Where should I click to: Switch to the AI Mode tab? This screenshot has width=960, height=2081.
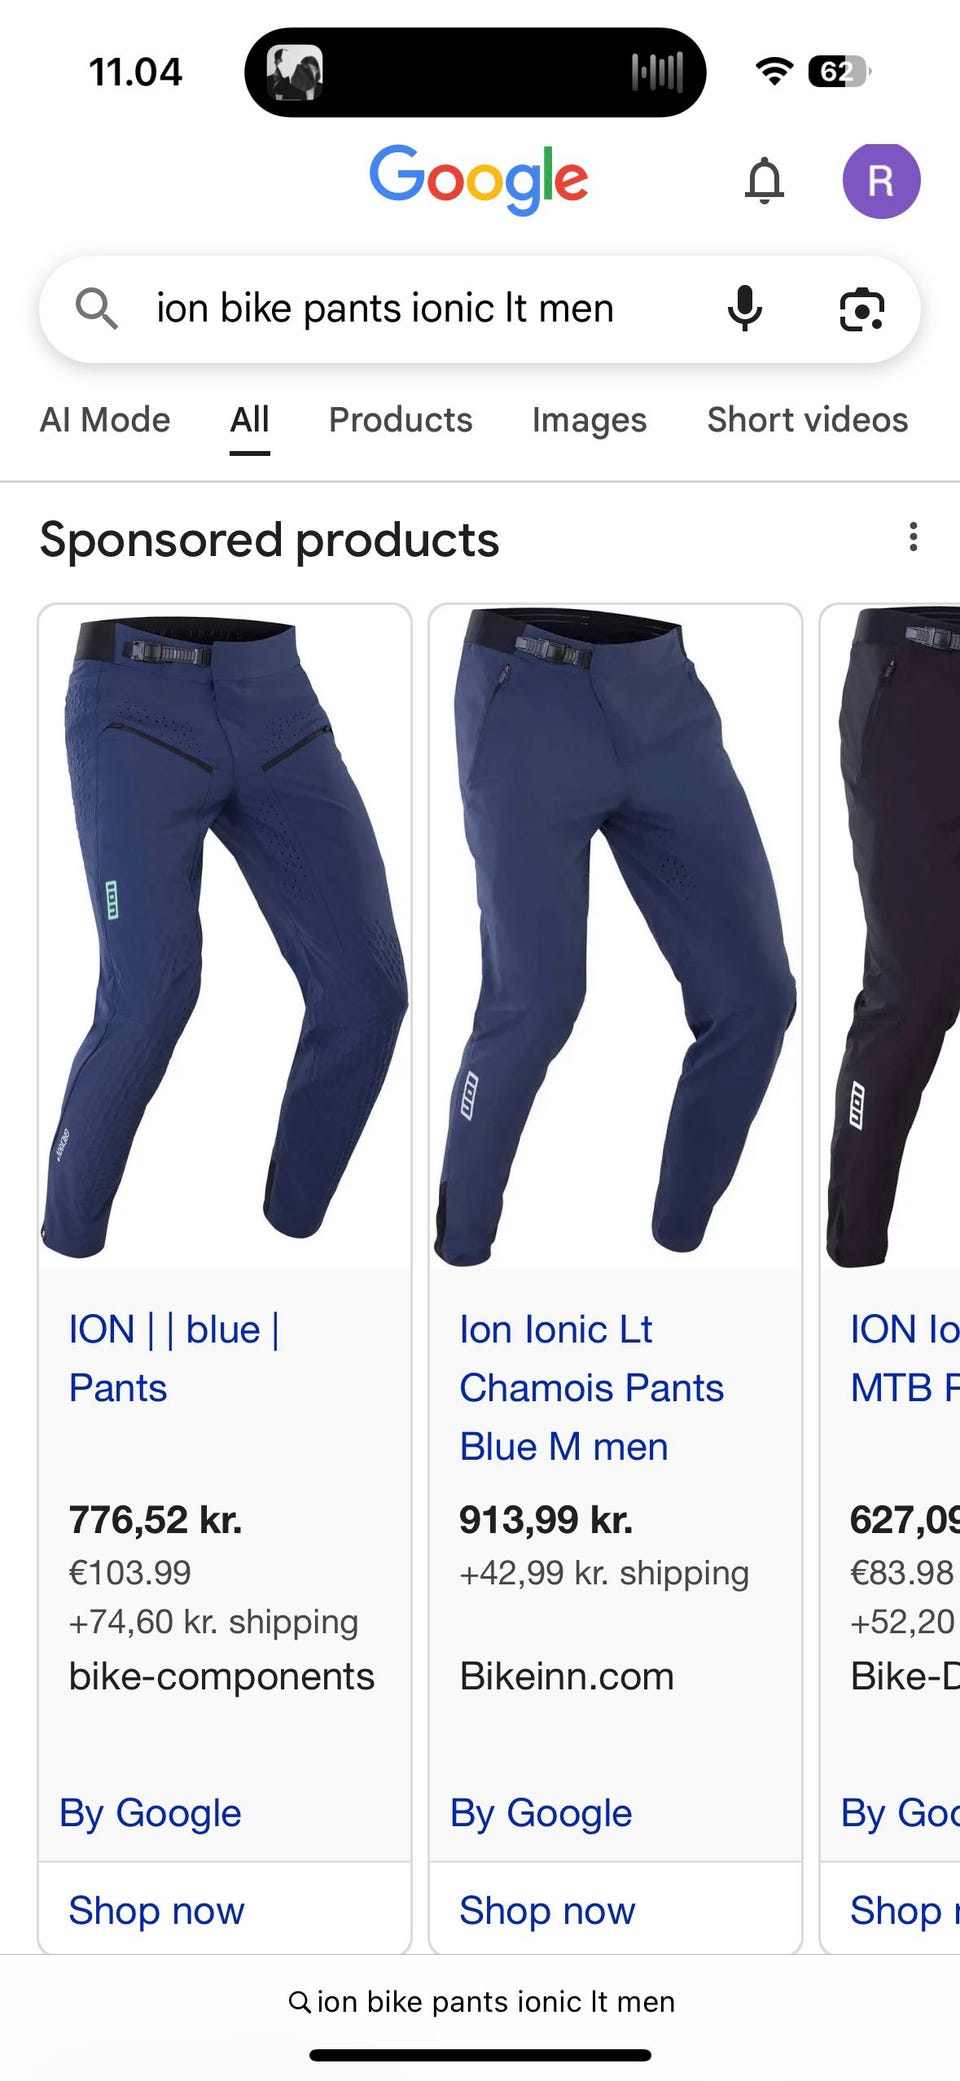[x=105, y=420]
